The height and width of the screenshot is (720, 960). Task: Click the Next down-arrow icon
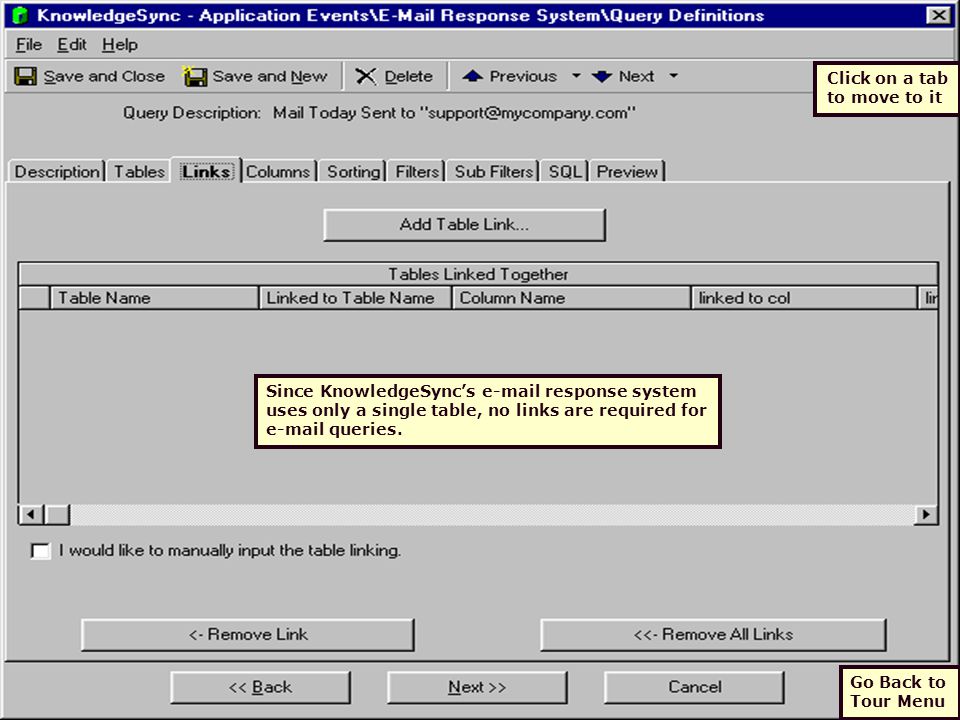(x=602, y=77)
